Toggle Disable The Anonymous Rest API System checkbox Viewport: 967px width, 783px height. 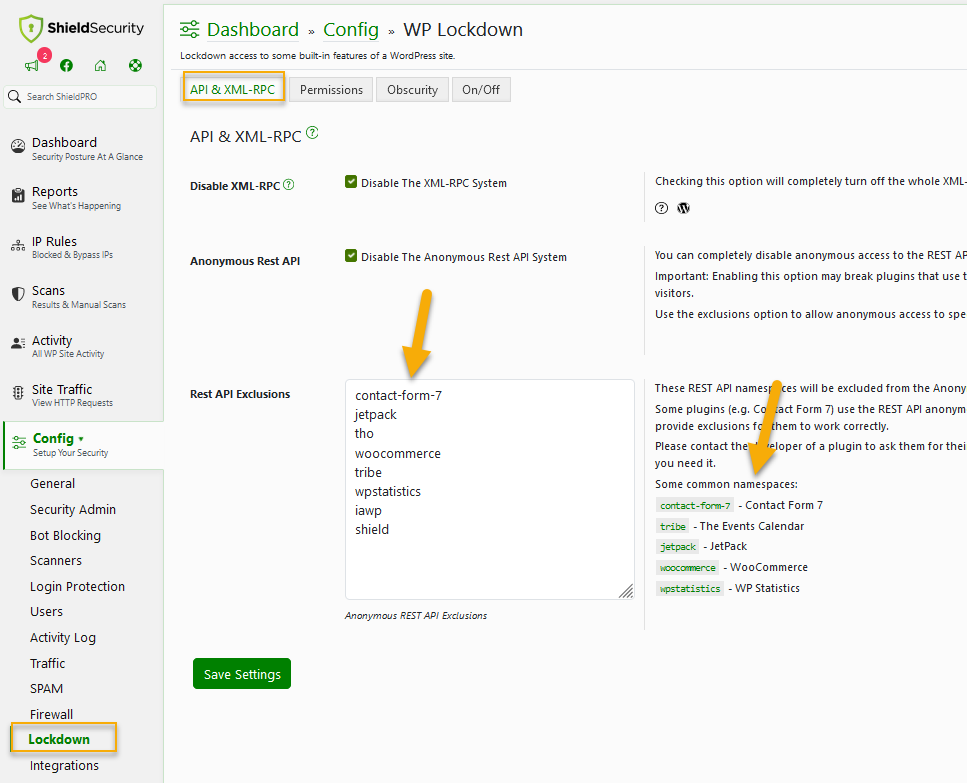(351, 255)
